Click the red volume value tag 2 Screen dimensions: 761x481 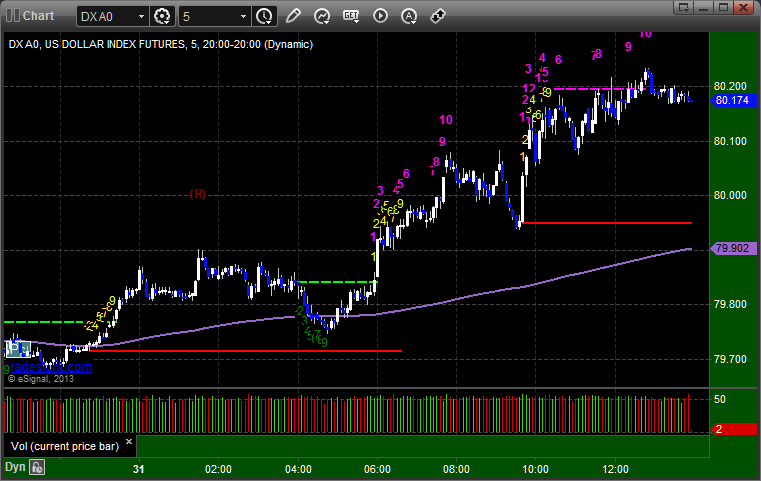coord(733,429)
